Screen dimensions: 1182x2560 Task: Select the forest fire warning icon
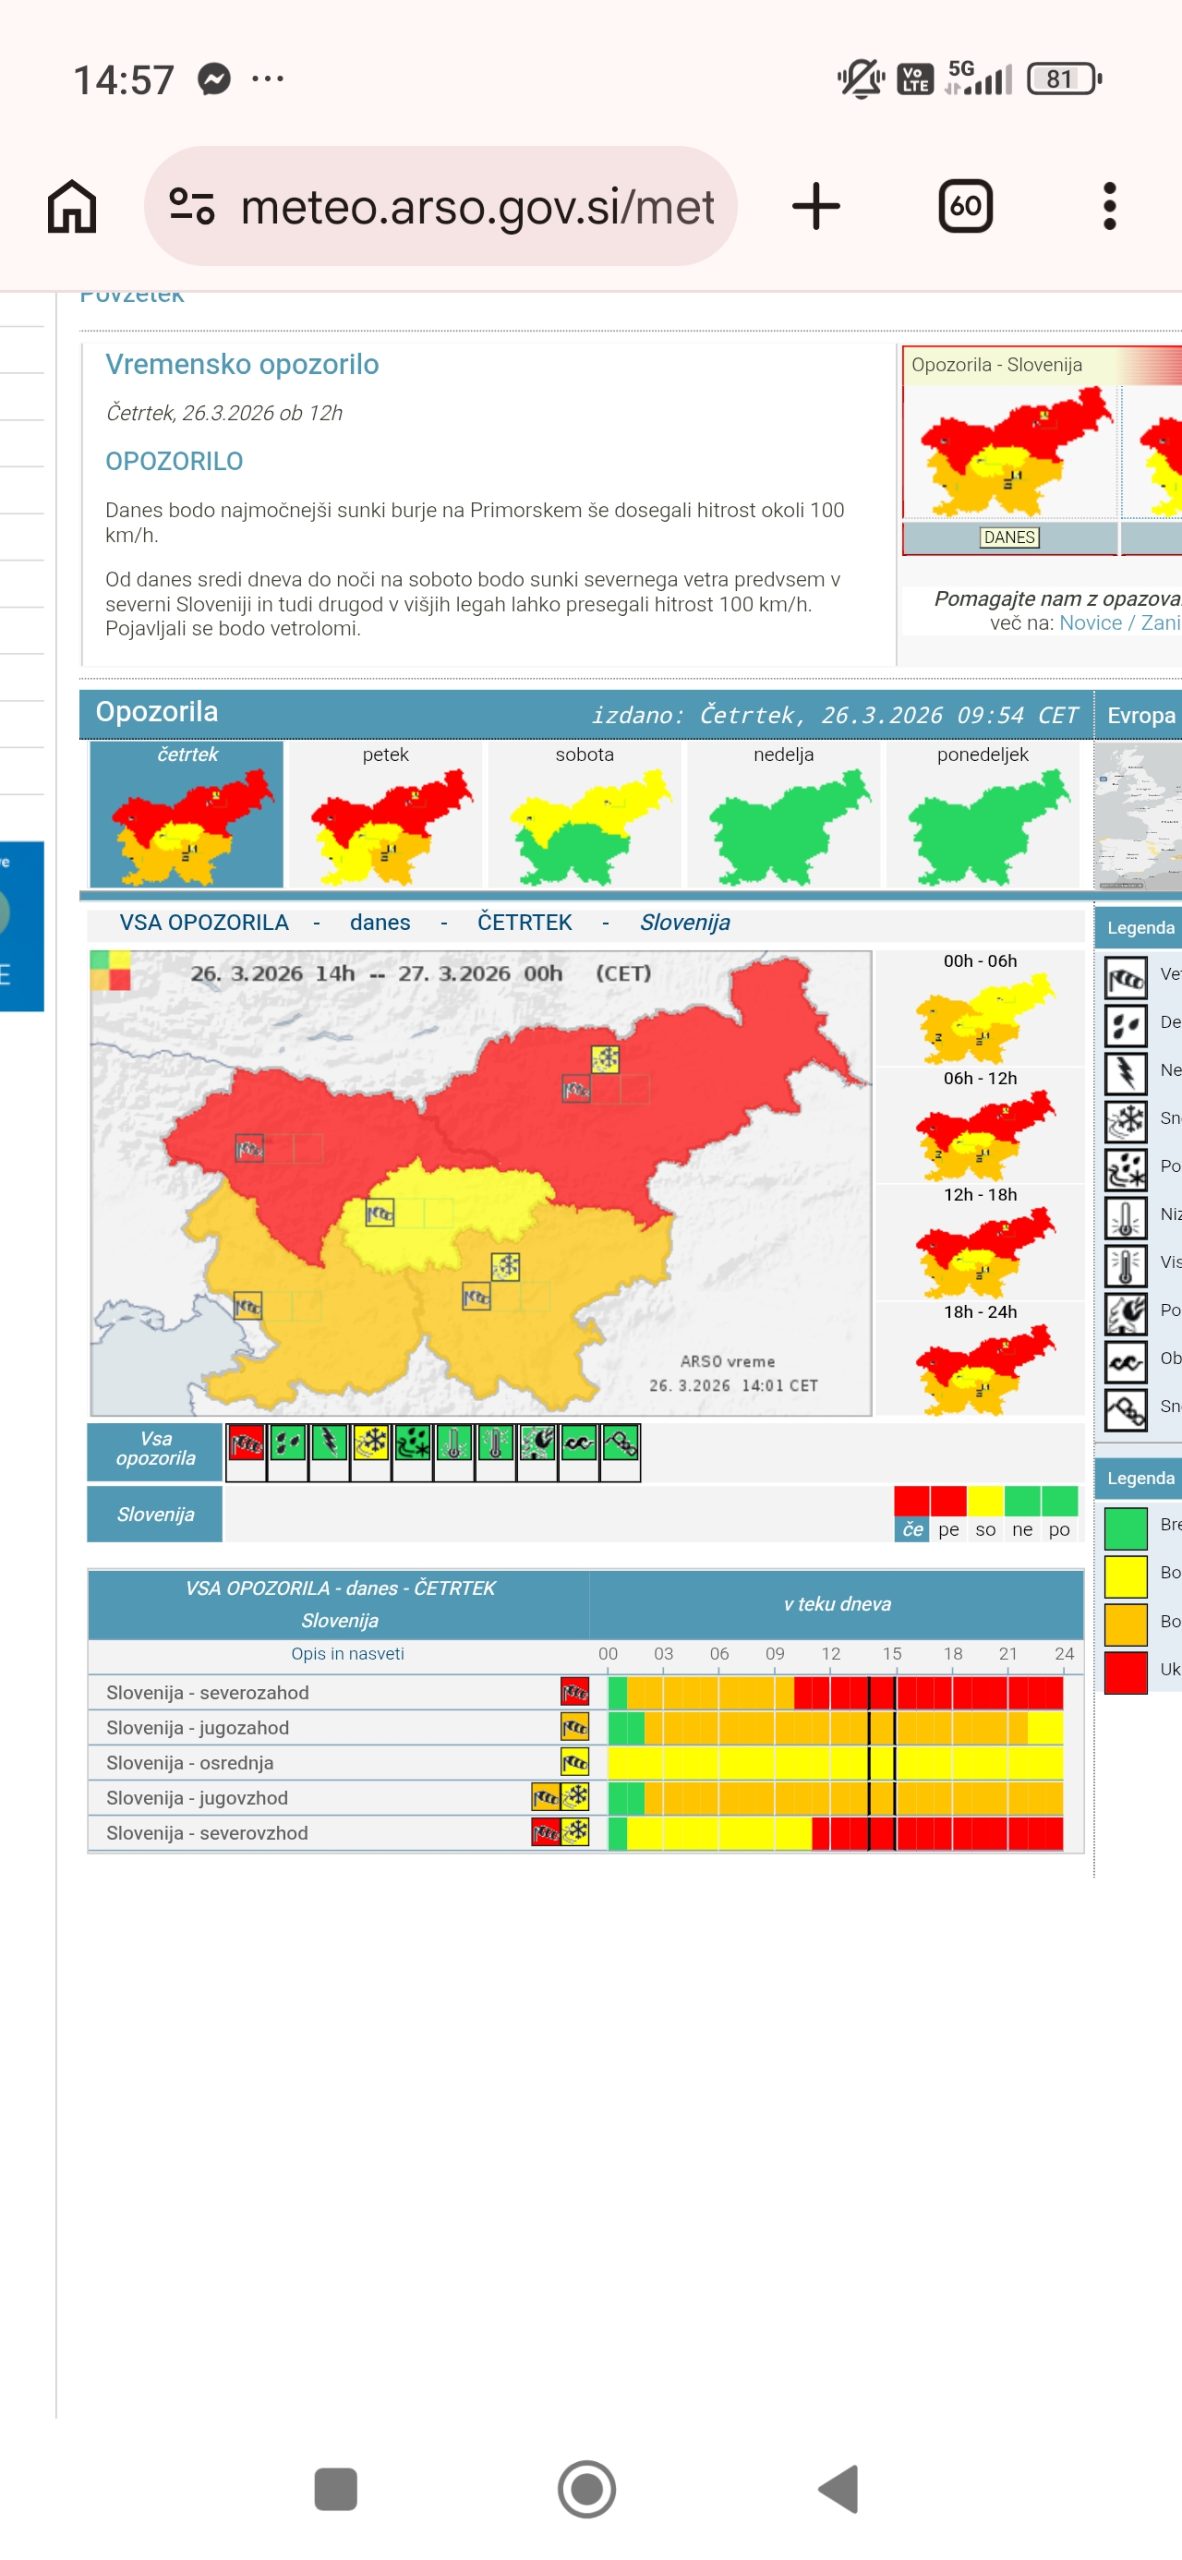click(537, 1442)
